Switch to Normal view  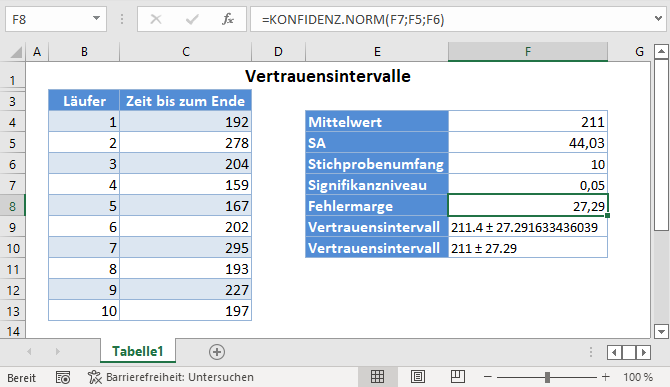point(377,376)
